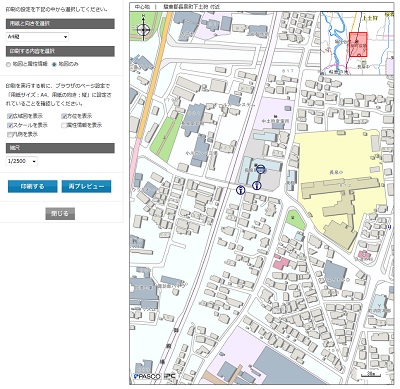Click the round striped marker on the blue building
This screenshot has width=400, height=389.
click(261, 169)
